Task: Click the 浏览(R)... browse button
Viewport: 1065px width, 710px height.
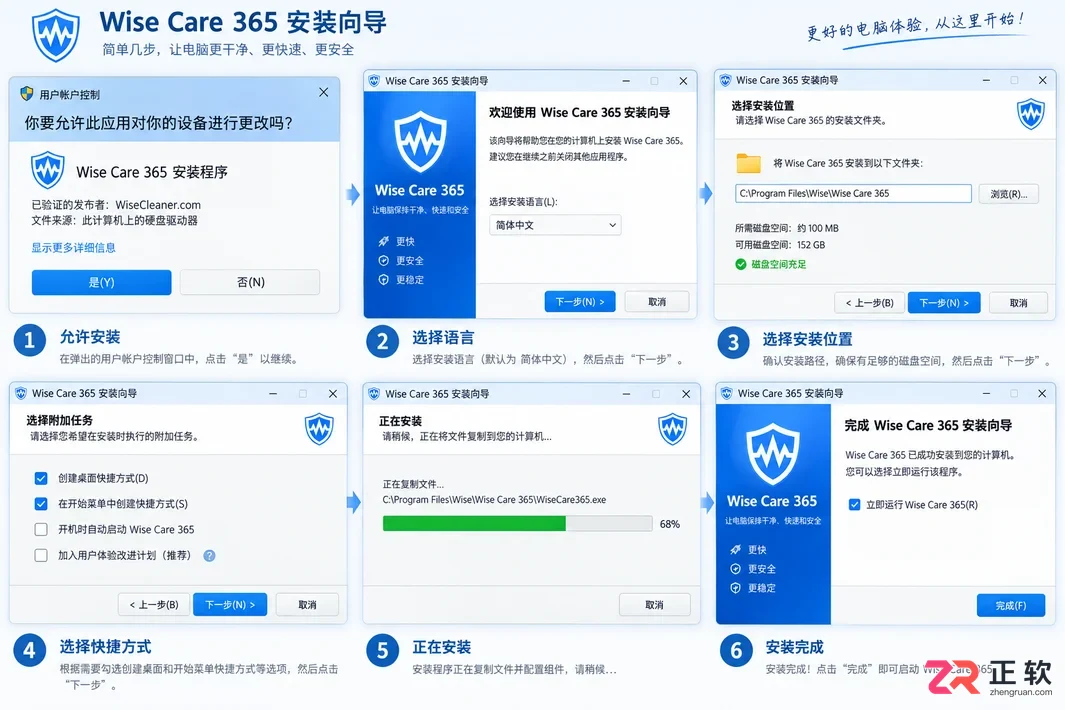Action: pos(1009,194)
